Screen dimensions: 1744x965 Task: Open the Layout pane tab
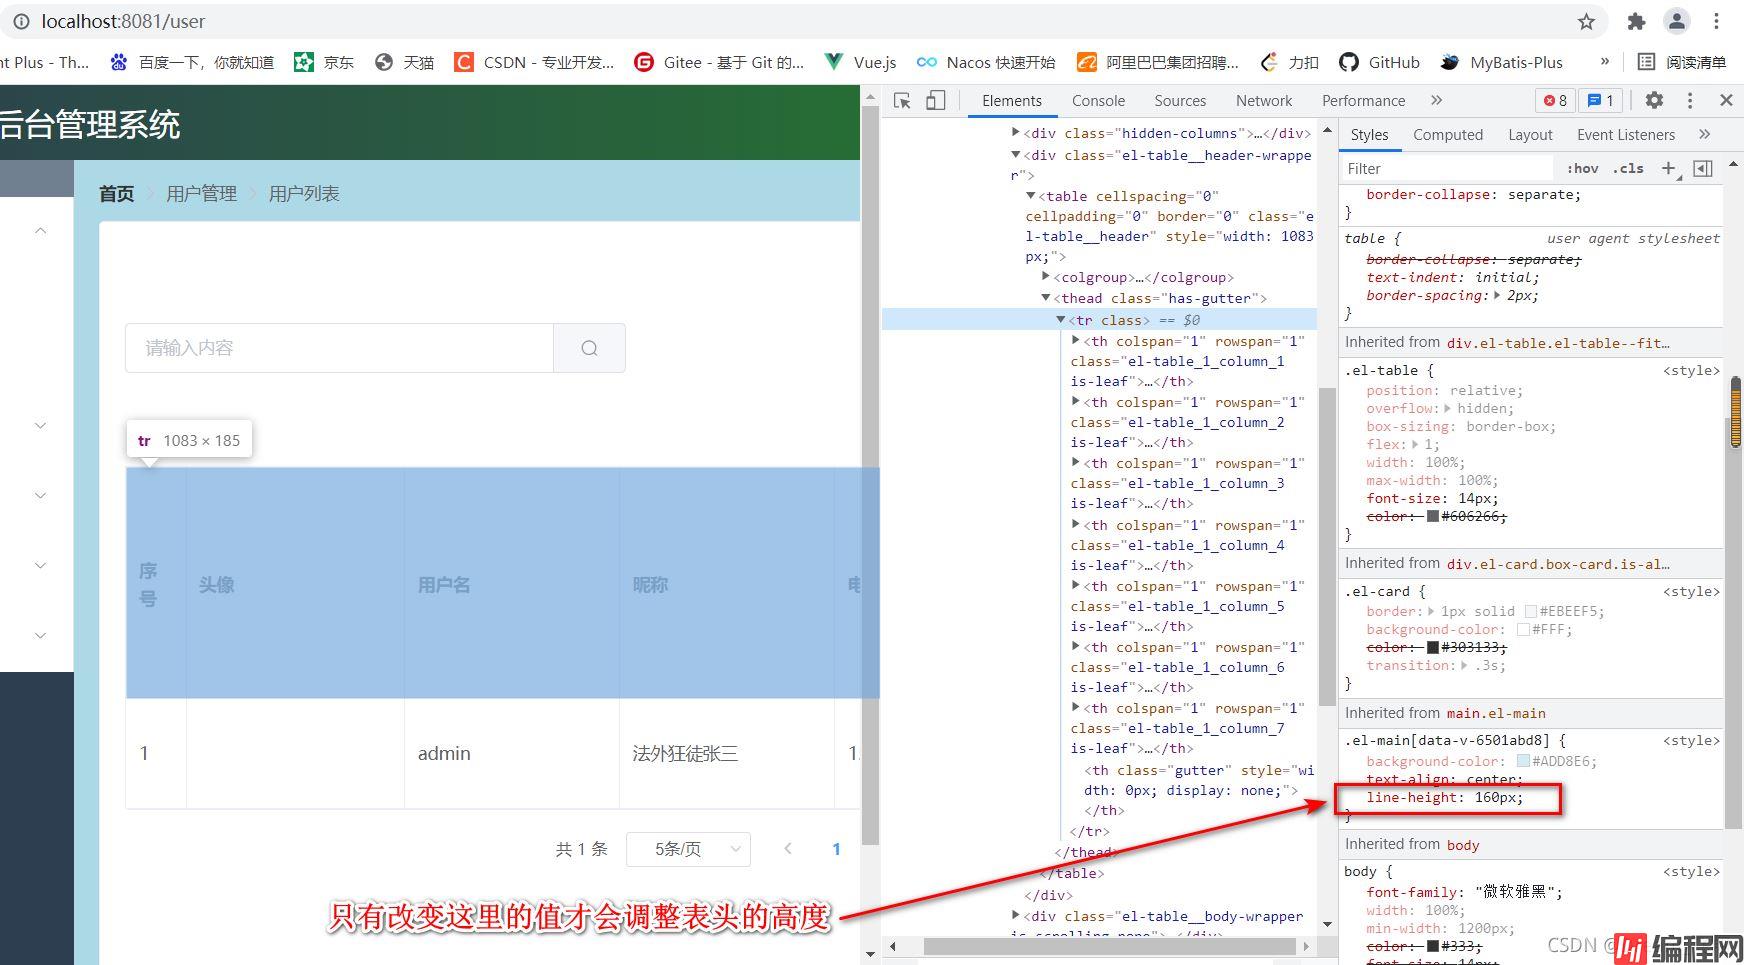(1529, 135)
